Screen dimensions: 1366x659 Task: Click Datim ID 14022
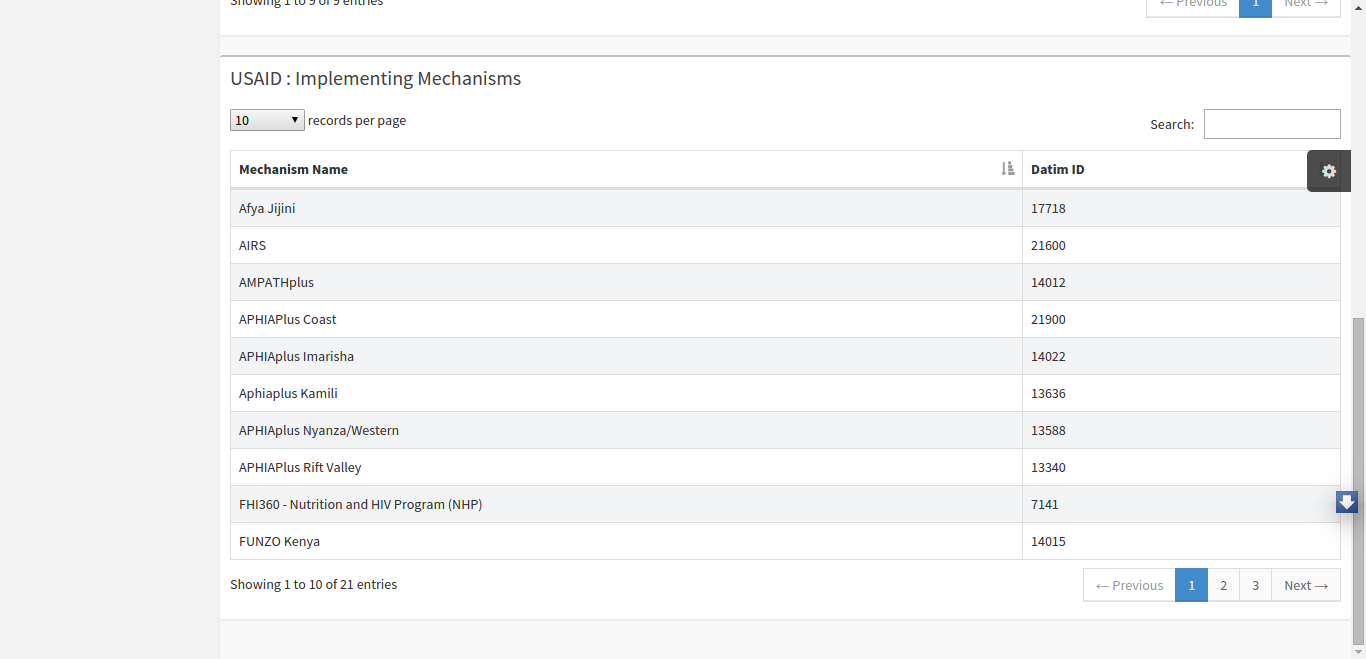coord(1048,356)
